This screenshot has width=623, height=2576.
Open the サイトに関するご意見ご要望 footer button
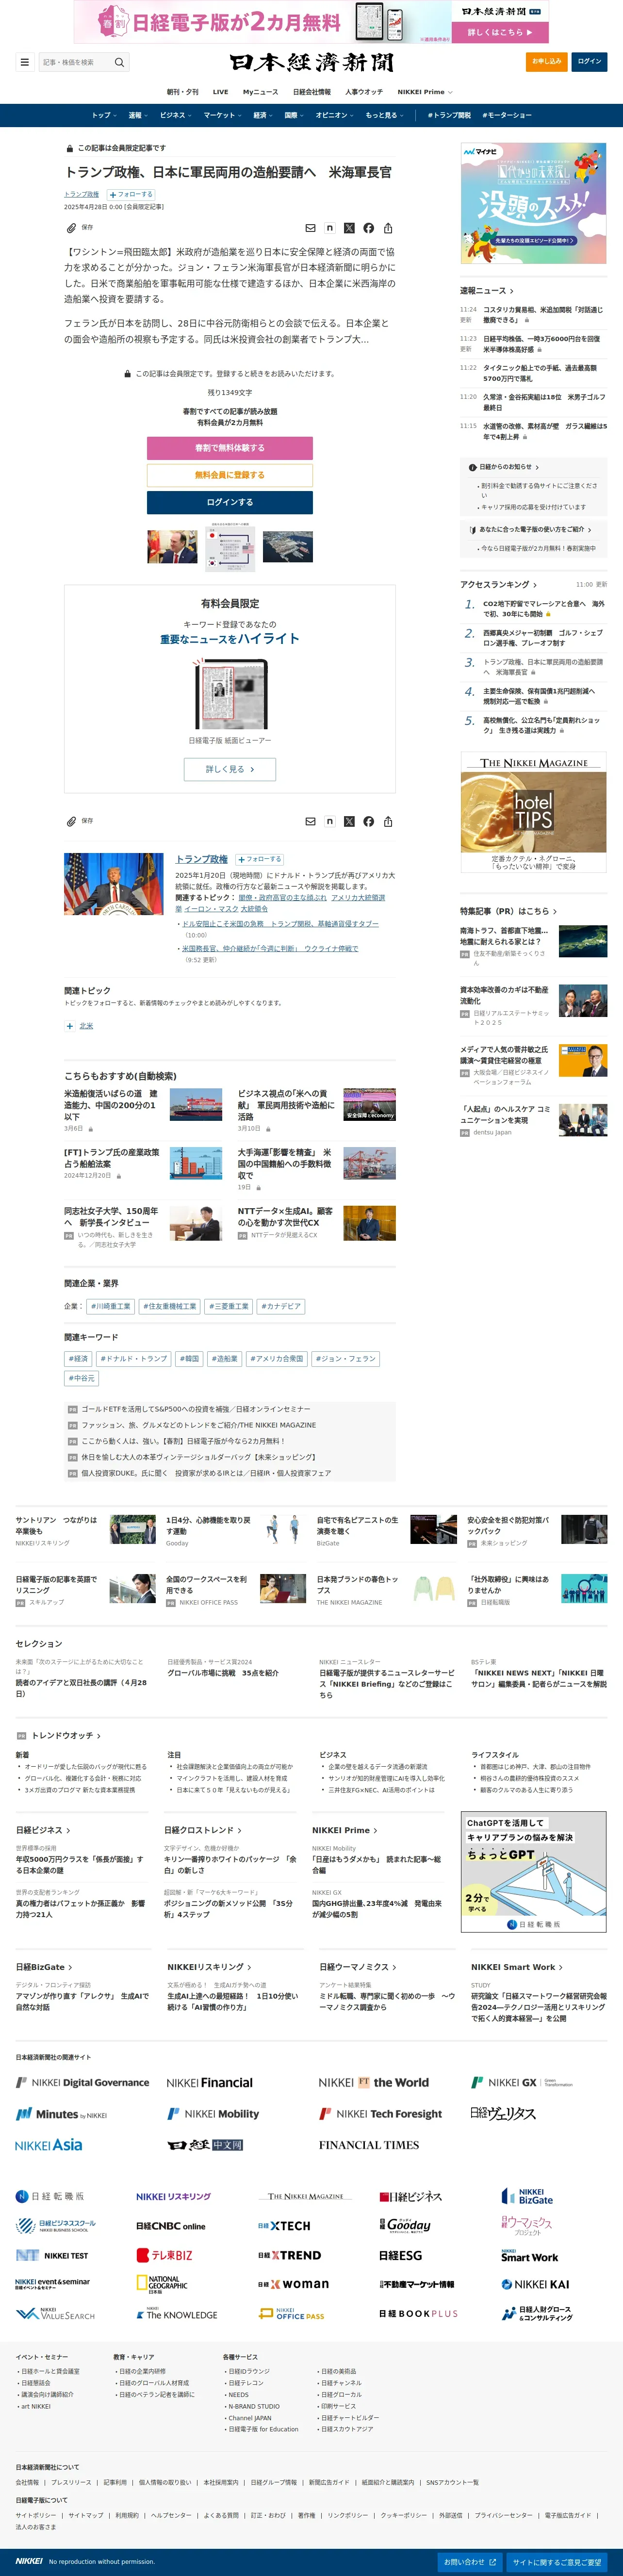coord(558,2562)
